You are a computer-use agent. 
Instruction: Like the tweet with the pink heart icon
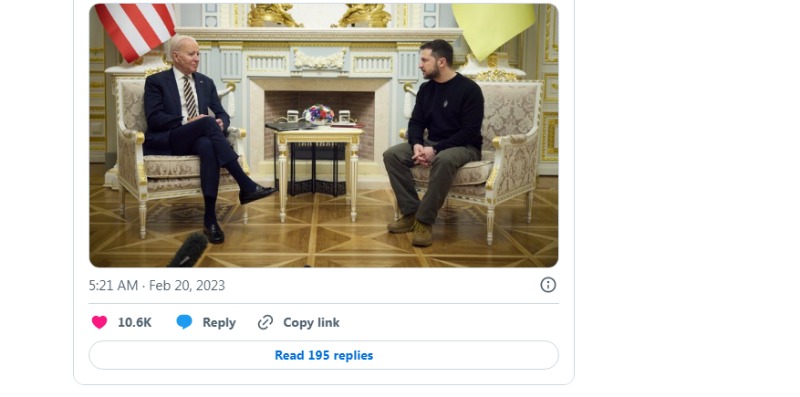coord(99,322)
